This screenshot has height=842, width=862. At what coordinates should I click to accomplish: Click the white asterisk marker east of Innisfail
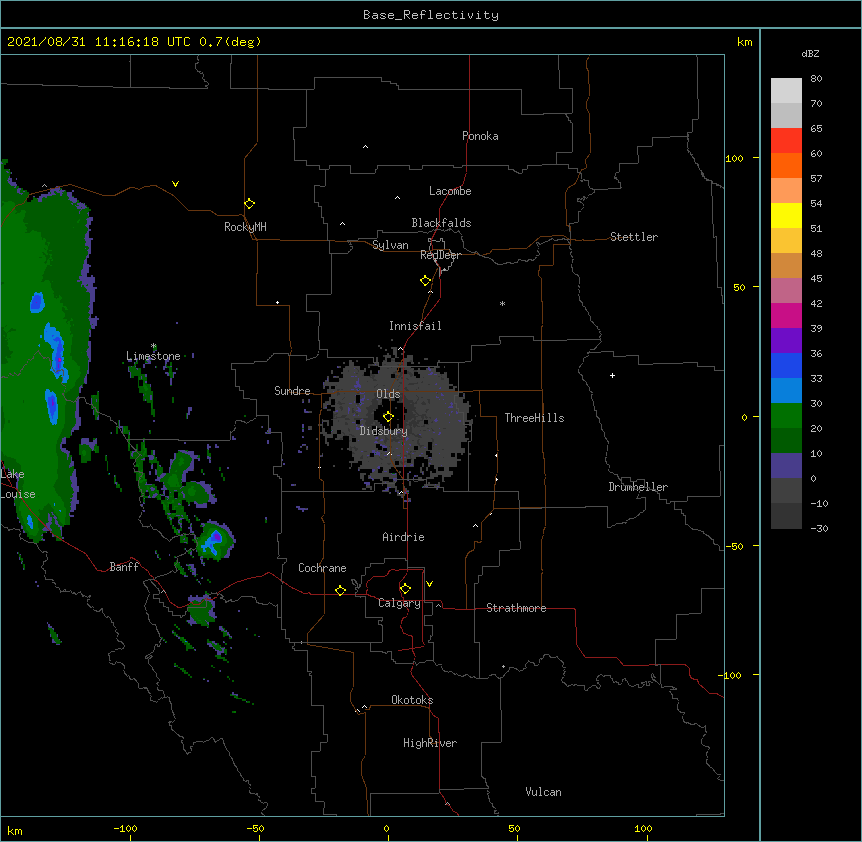(x=502, y=303)
